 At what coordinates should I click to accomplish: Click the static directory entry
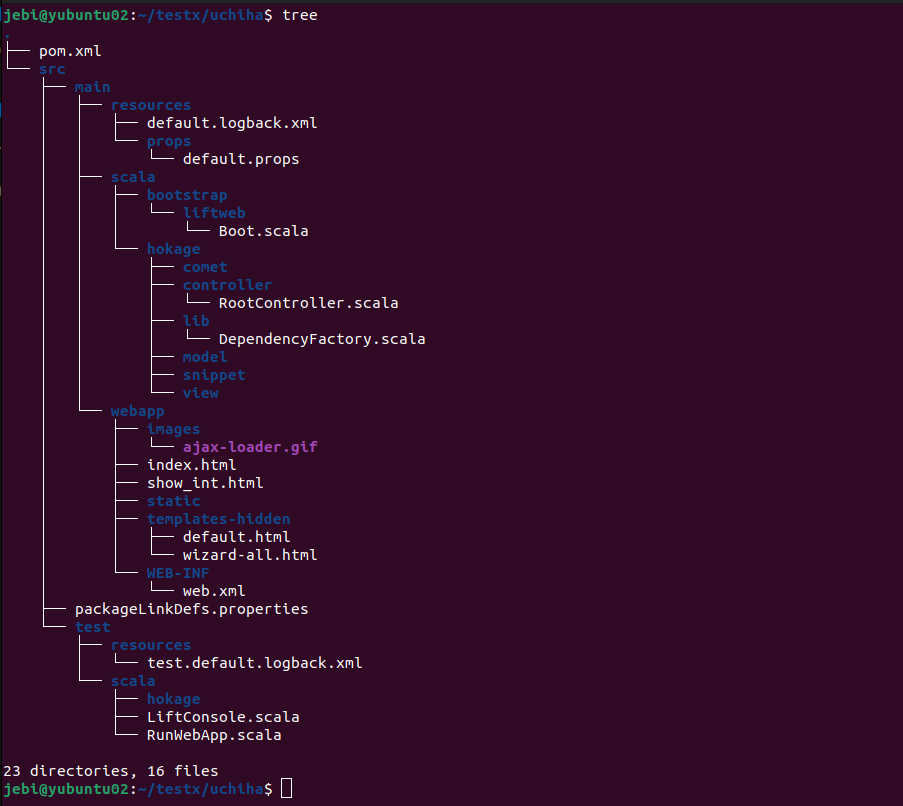173,501
